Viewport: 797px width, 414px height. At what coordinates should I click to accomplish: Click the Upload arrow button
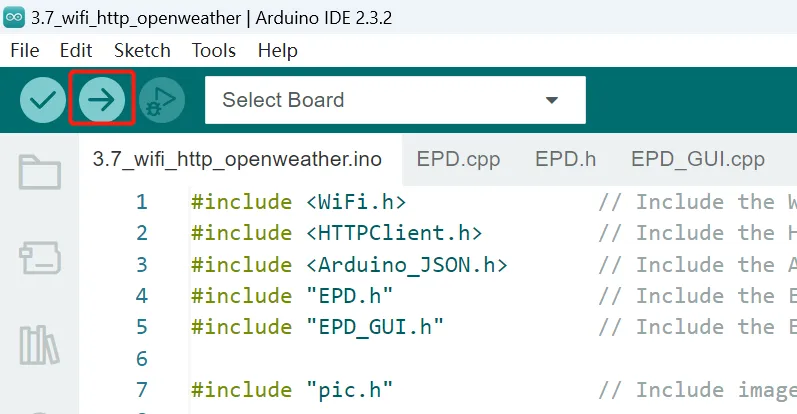pos(102,100)
